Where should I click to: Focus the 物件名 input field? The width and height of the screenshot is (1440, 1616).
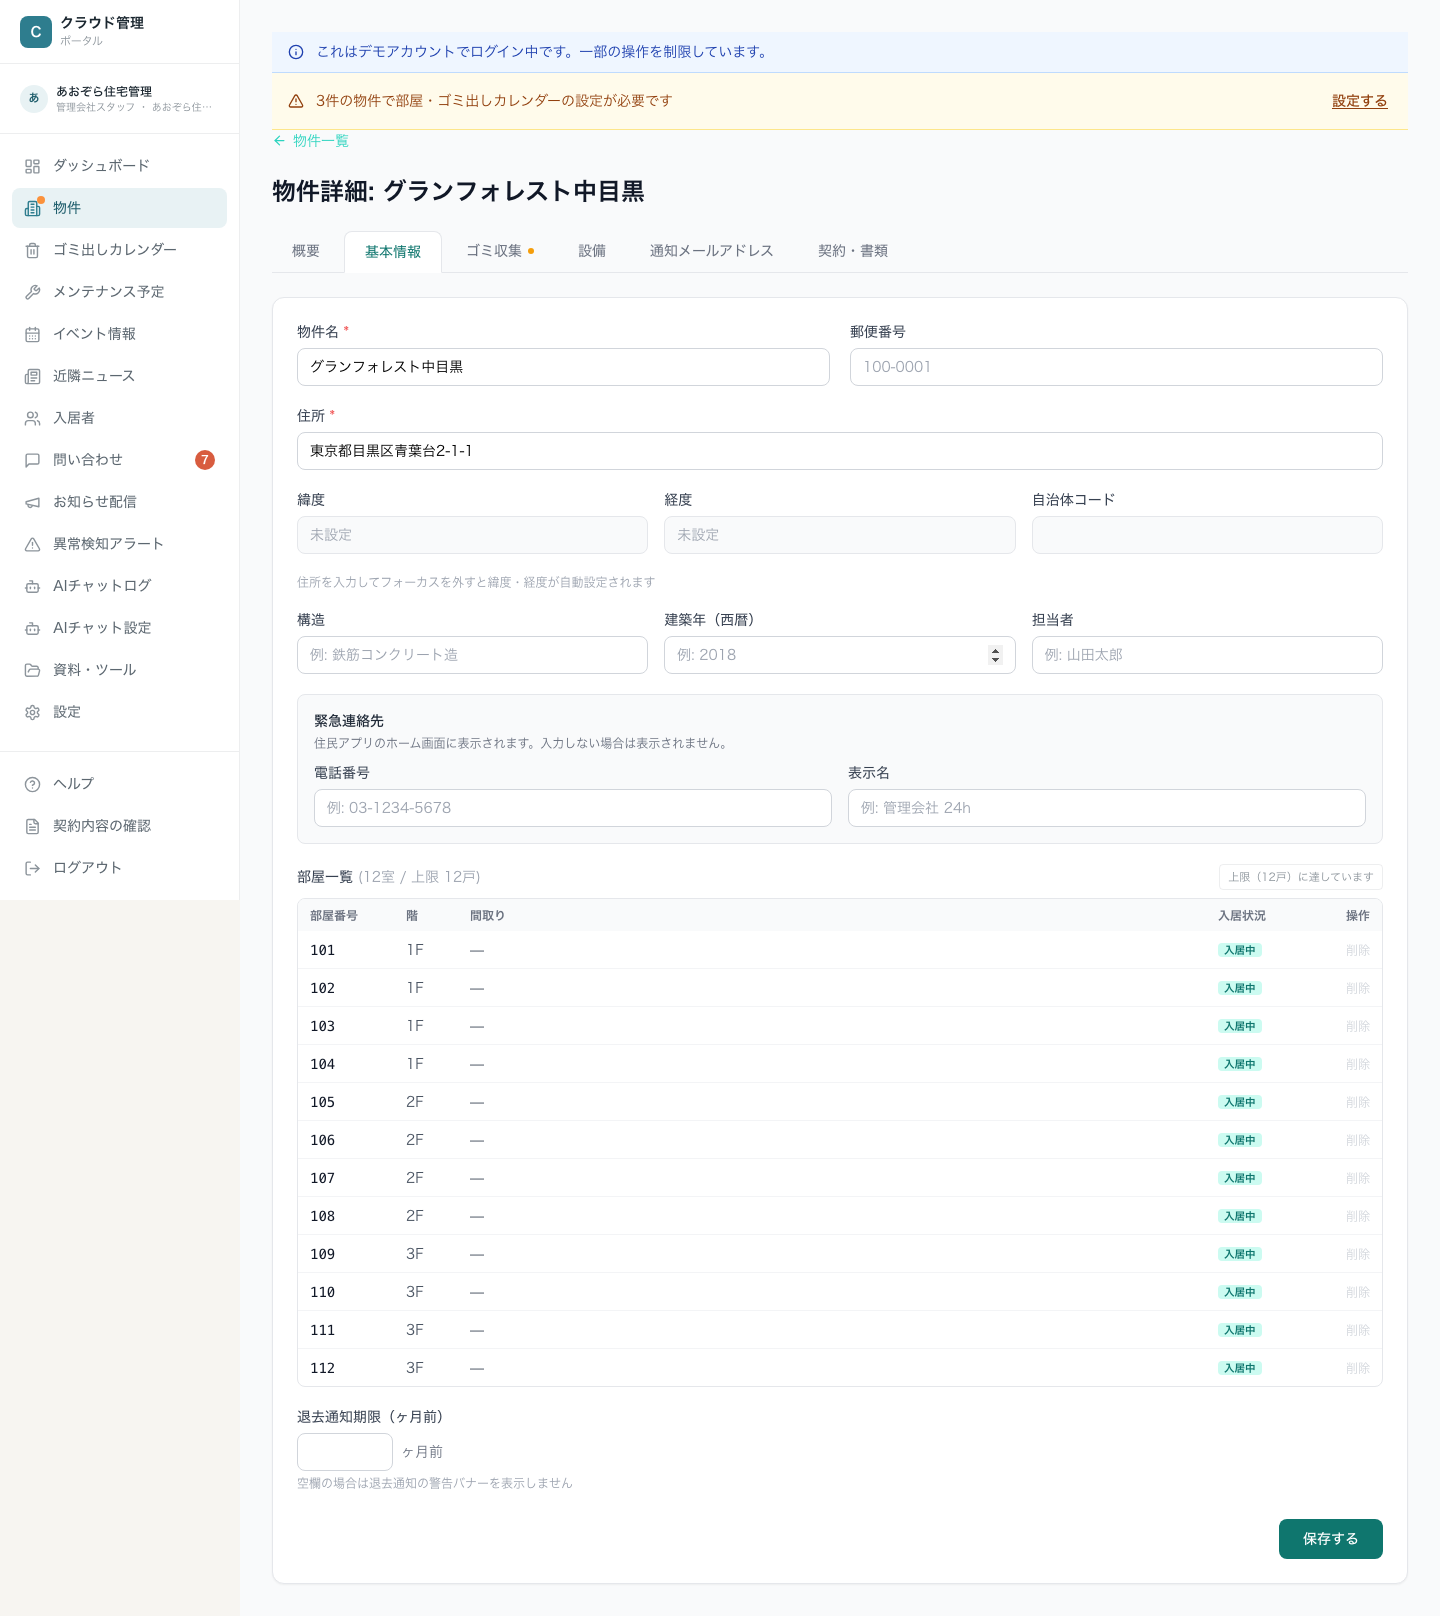[x=563, y=367]
